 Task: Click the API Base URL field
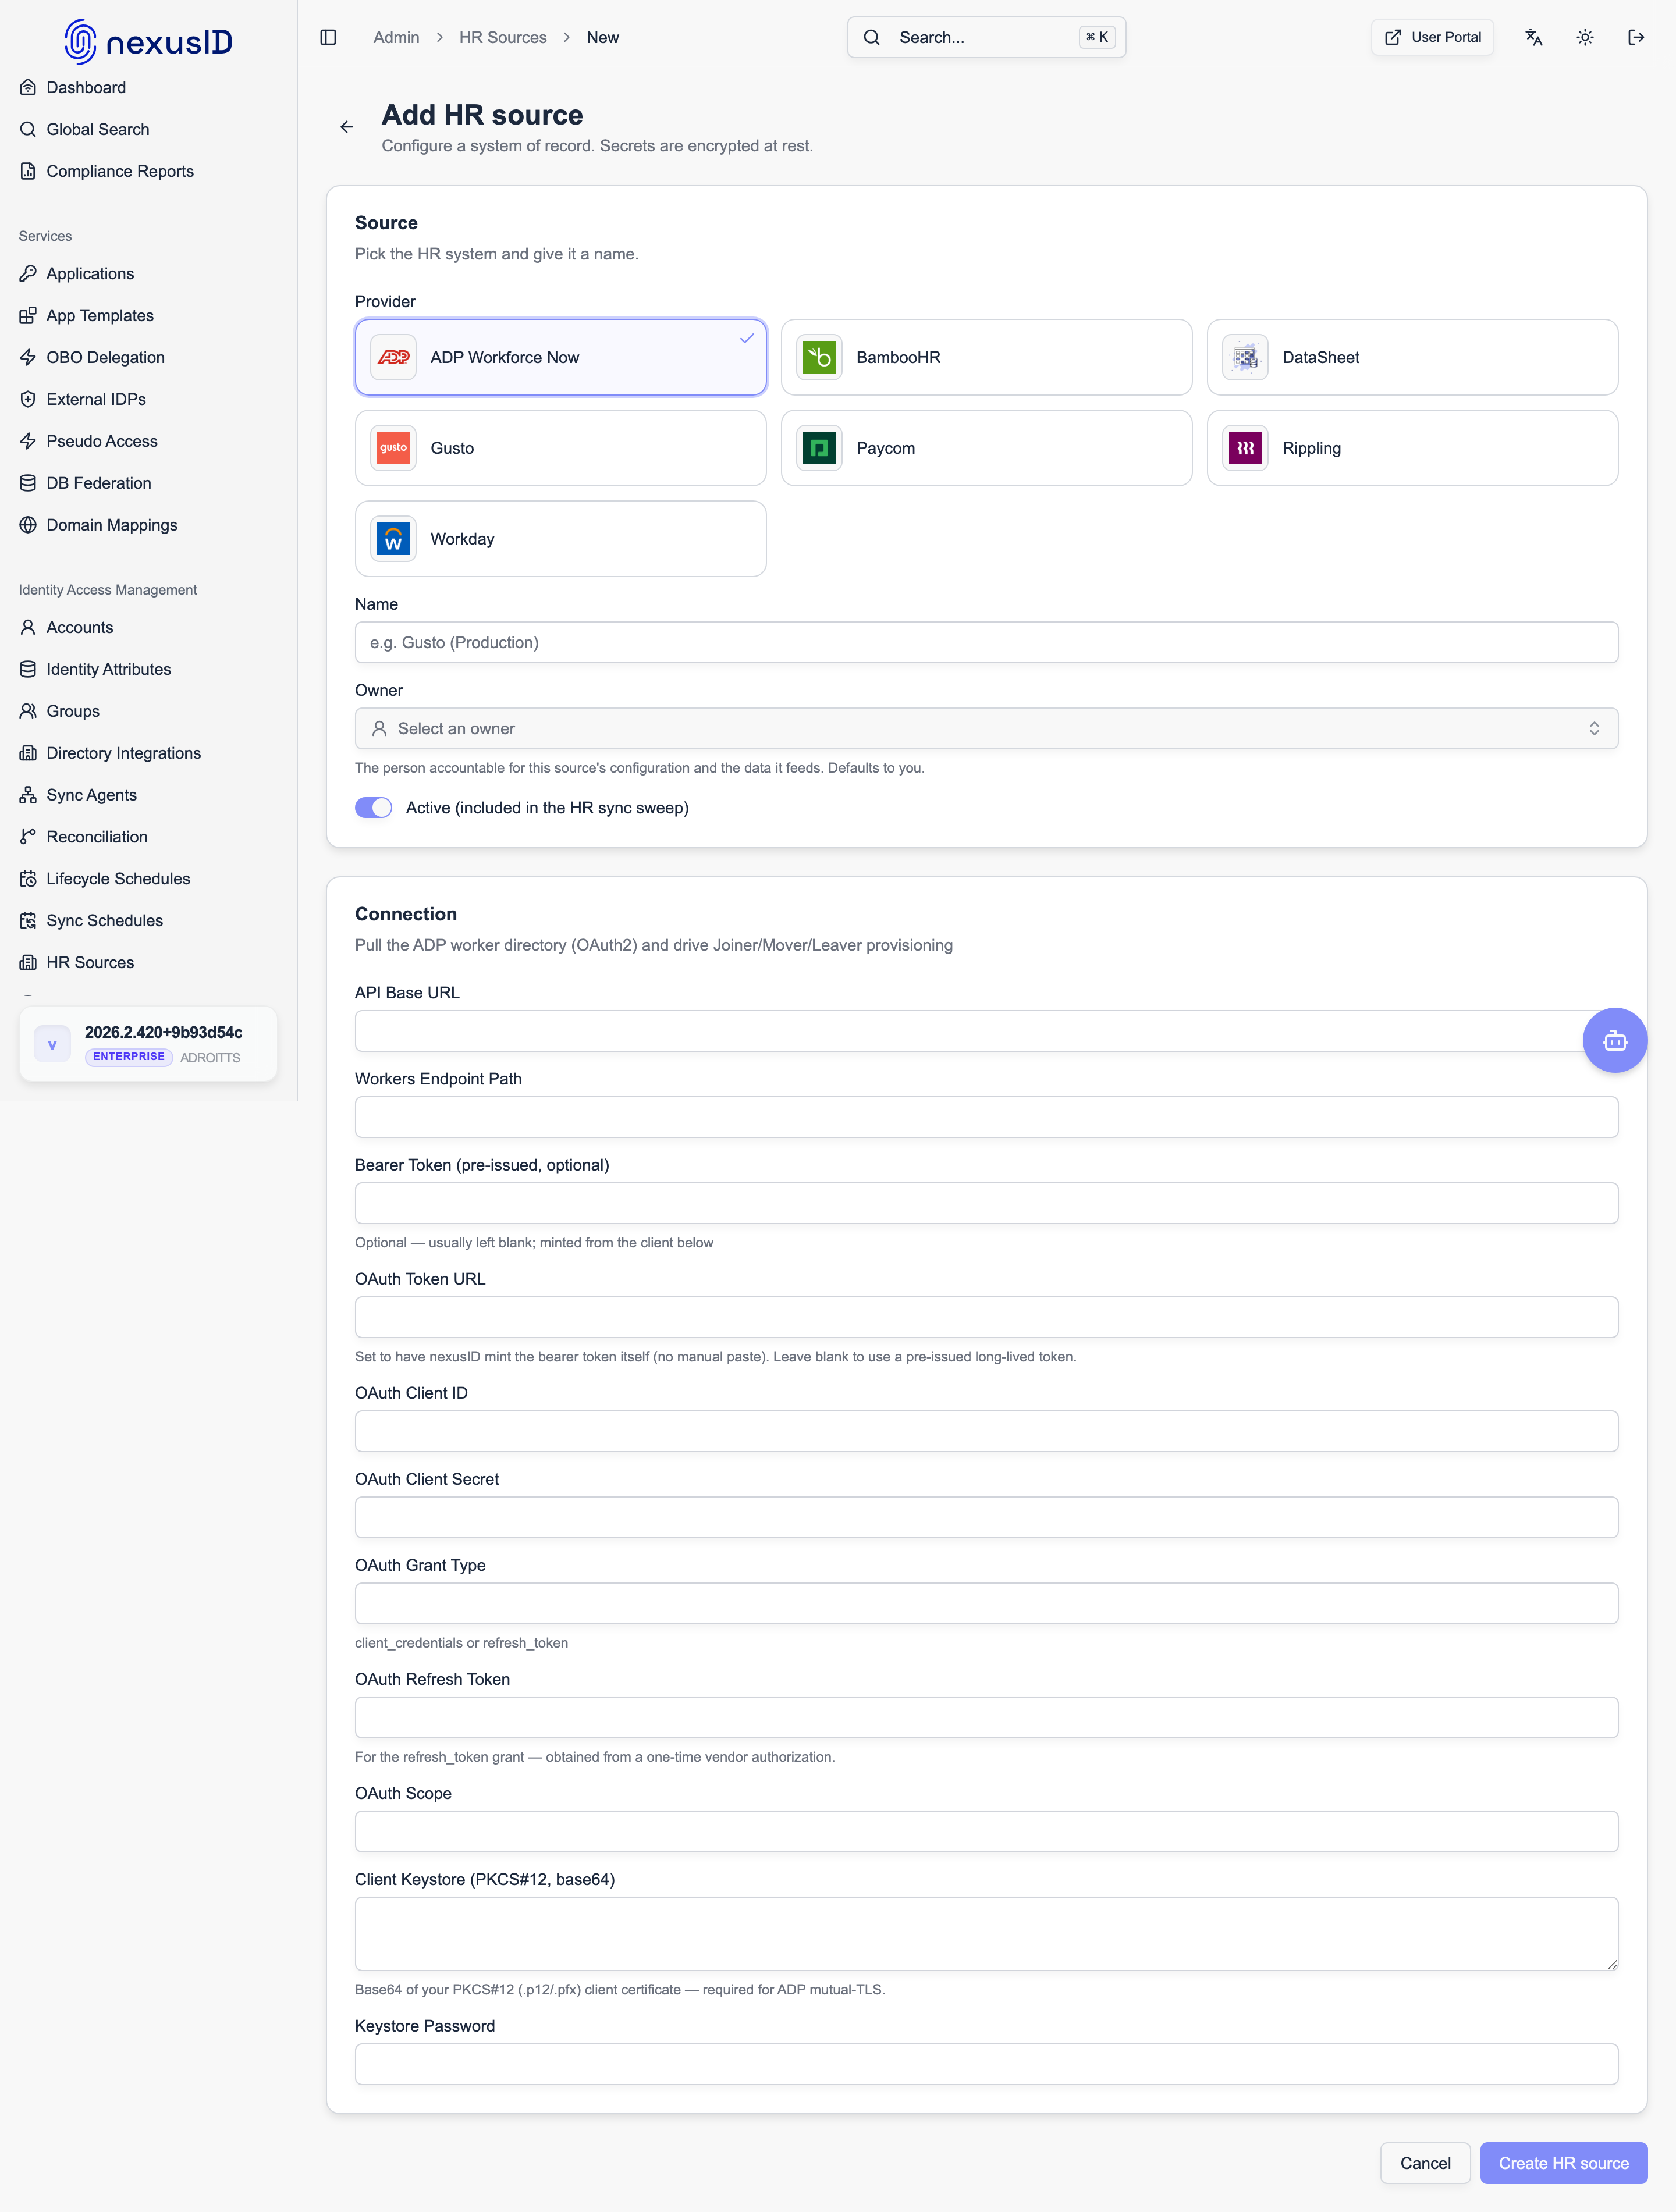[986, 1031]
